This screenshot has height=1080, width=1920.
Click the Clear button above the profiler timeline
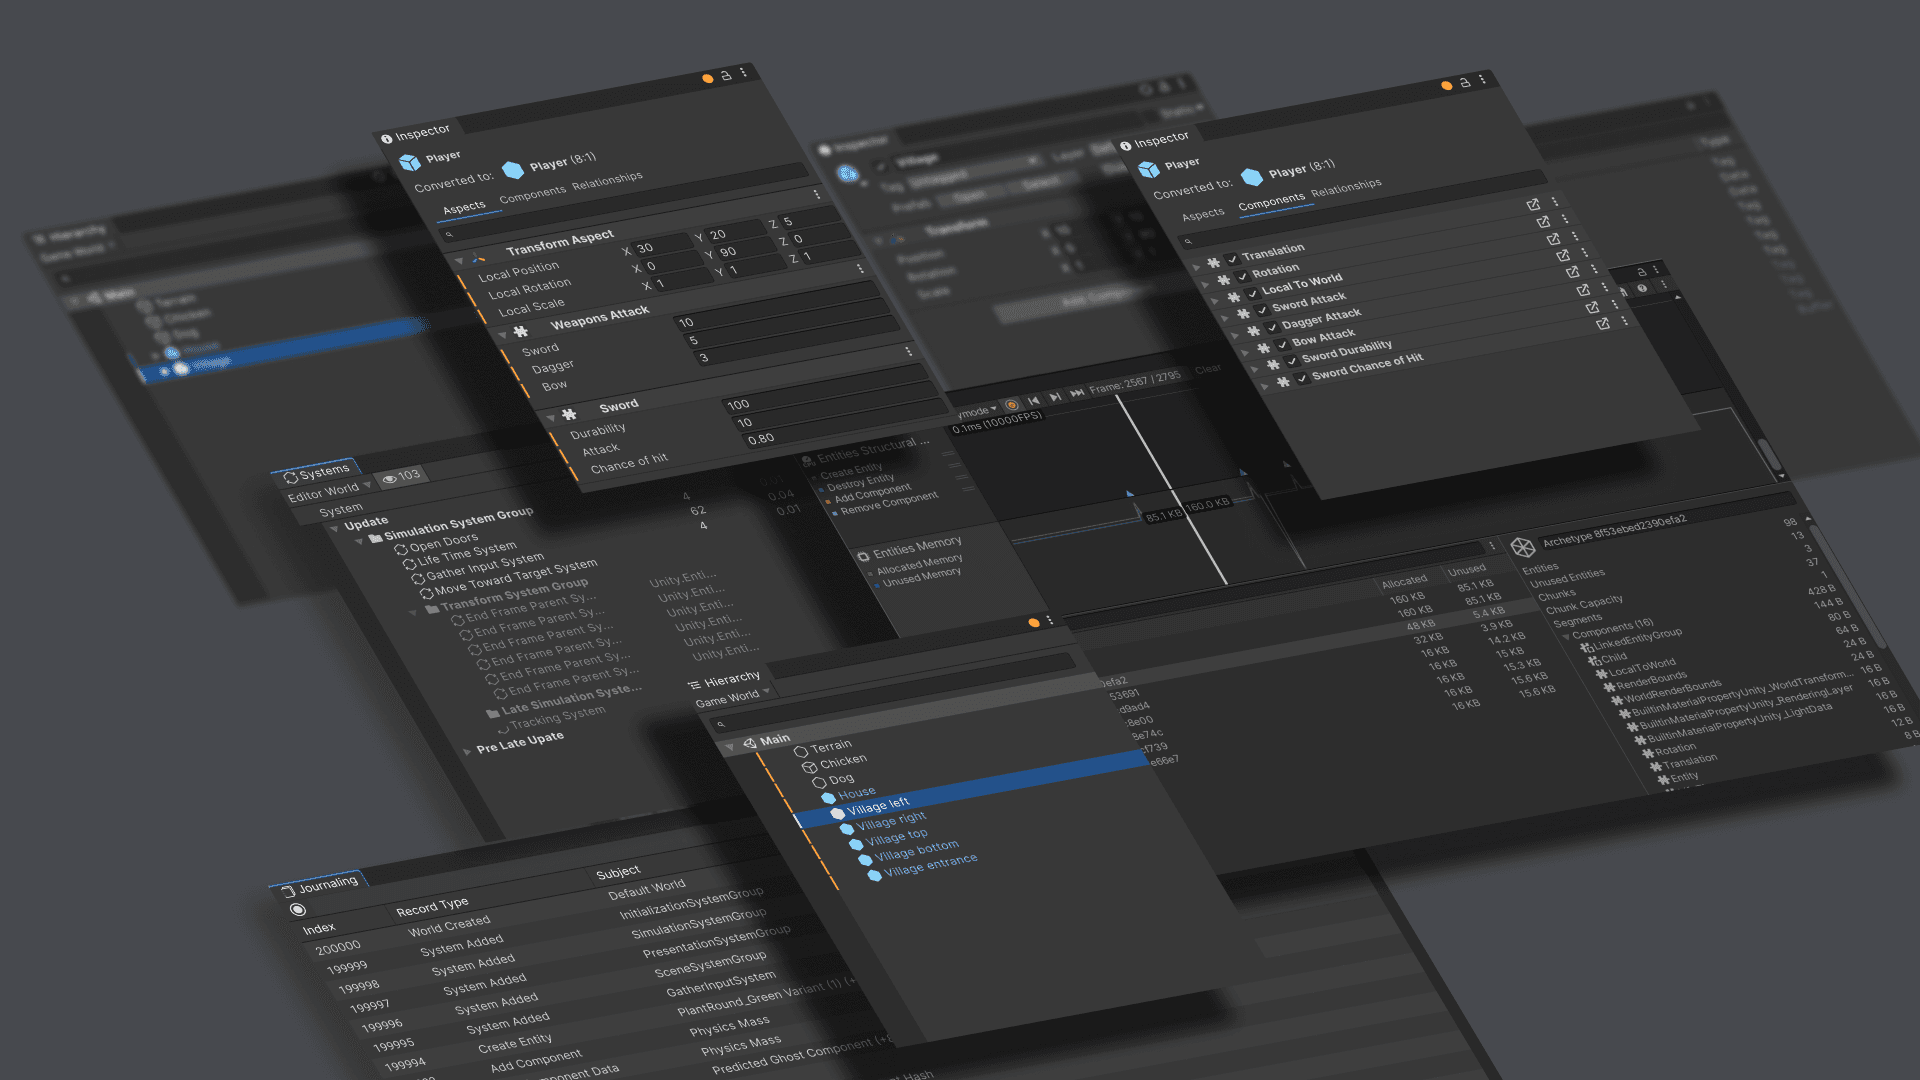pyautogui.click(x=1209, y=368)
